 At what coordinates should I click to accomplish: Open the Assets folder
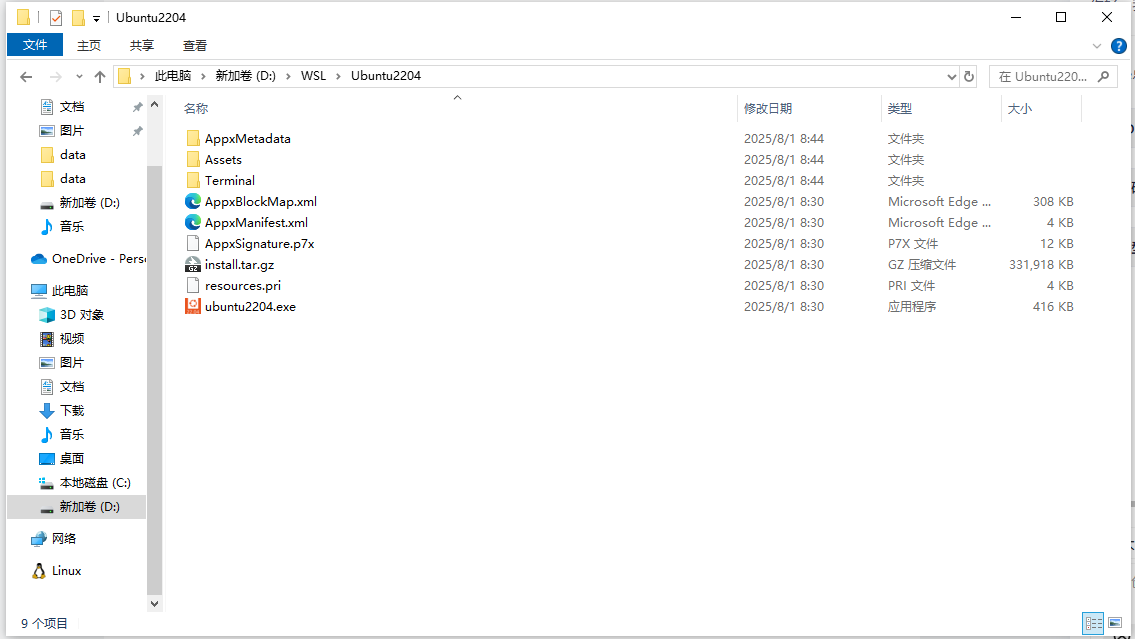(x=222, y=159)
